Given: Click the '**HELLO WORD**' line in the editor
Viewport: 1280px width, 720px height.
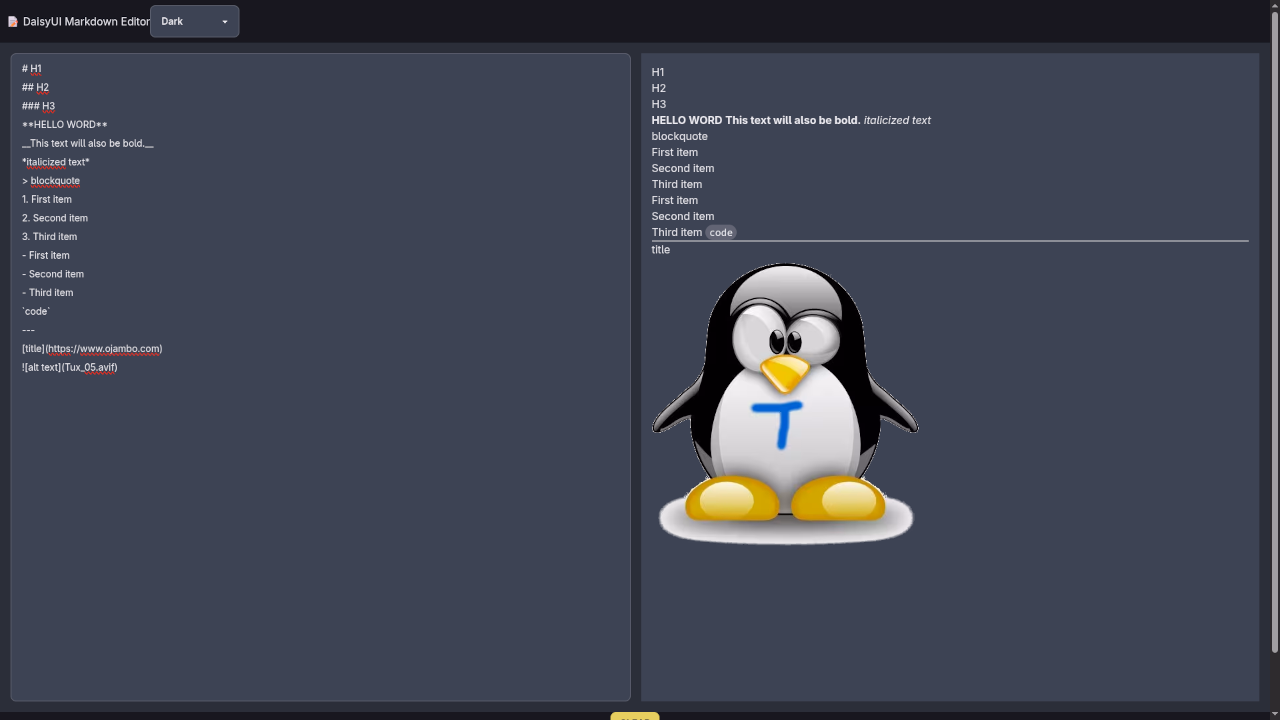Looking at the screenshot, I should pos(64,125).
